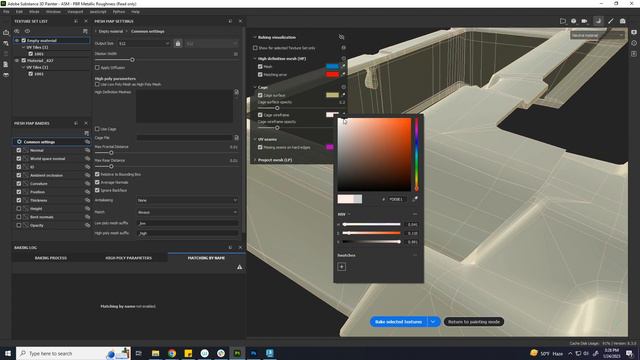
Task: Collapse the Cage section
Action: point(255,87)
